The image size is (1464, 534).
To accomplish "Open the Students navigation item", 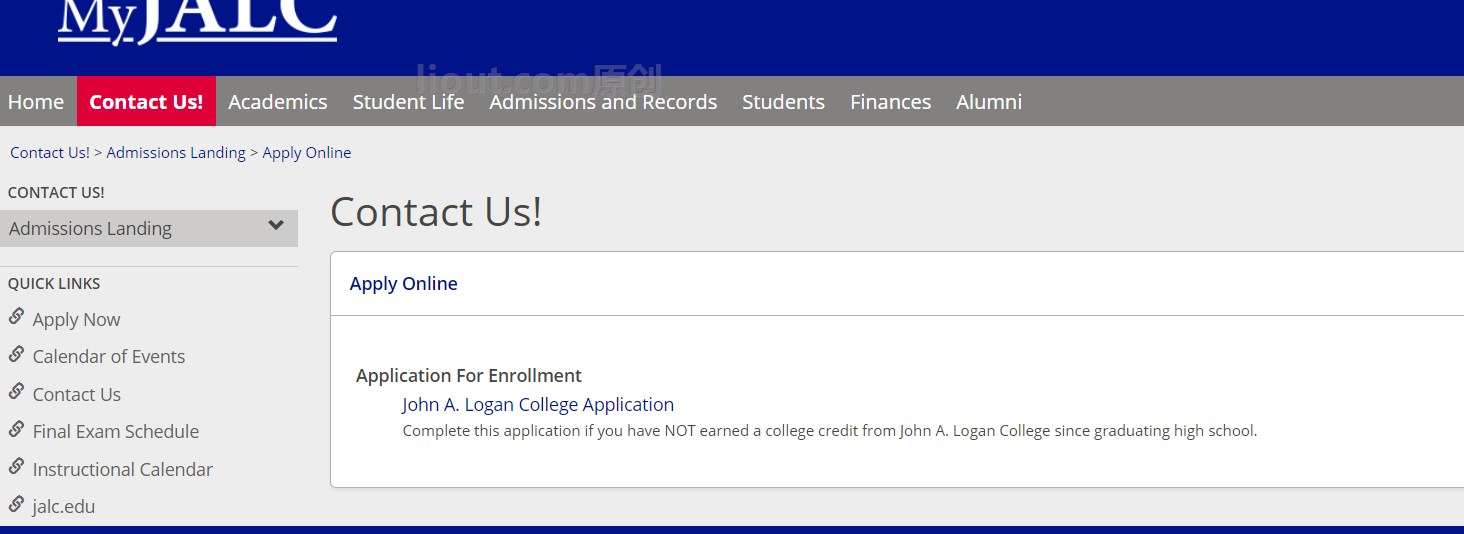I will click(783, 102).
